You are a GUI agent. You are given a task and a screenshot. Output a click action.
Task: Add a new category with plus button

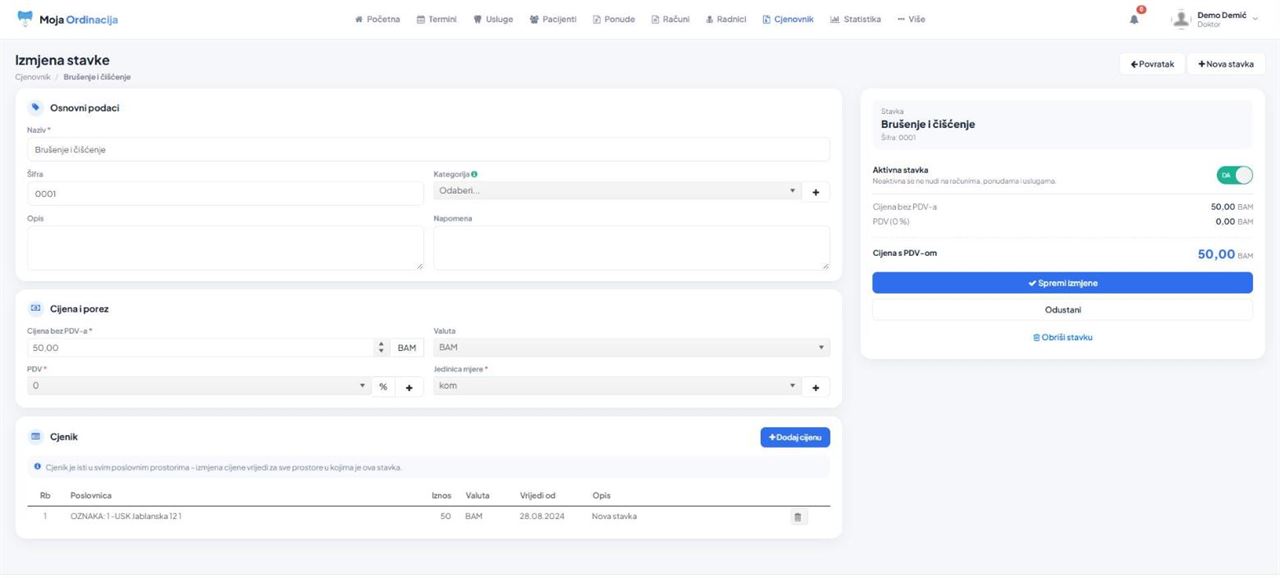pos(815,191)
